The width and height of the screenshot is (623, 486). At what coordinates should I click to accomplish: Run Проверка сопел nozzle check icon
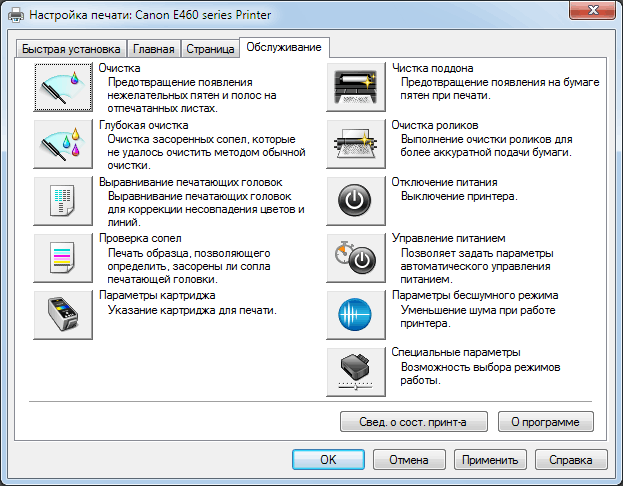point(63,258)
